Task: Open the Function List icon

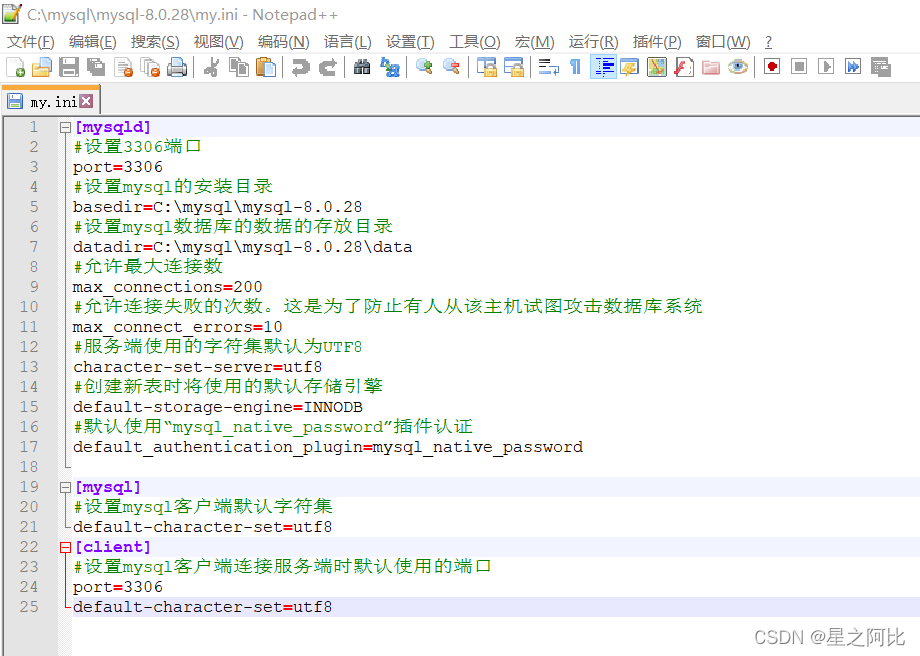Action: [684, 67]
